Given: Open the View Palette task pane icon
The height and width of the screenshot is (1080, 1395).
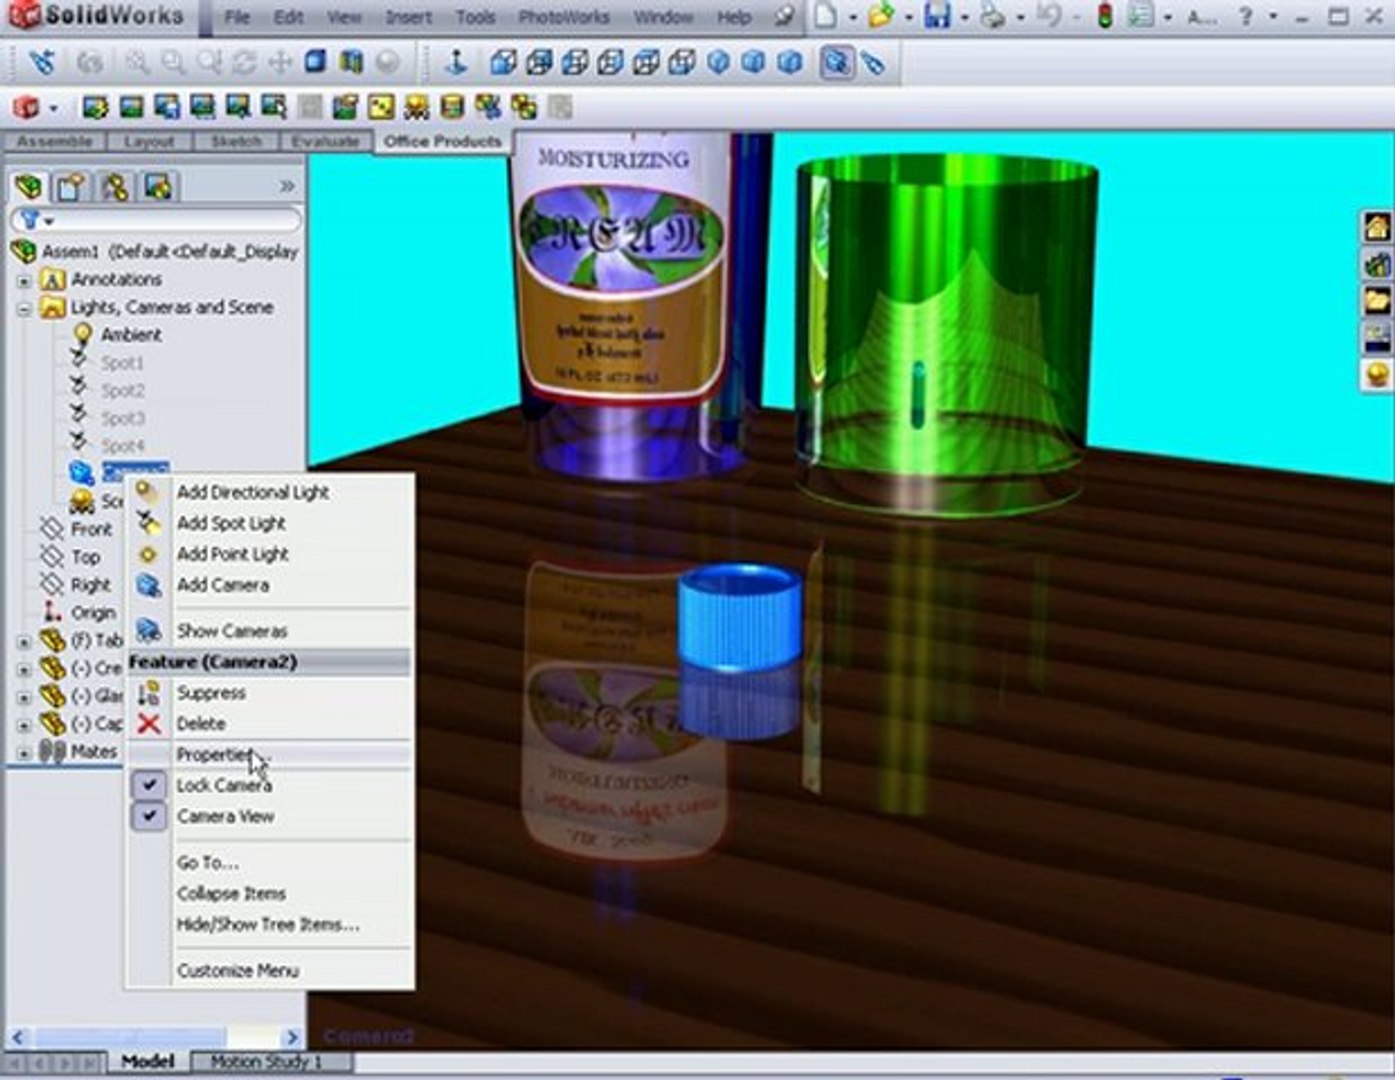Looking at the screenshot, I should (x=1378, y=337).
